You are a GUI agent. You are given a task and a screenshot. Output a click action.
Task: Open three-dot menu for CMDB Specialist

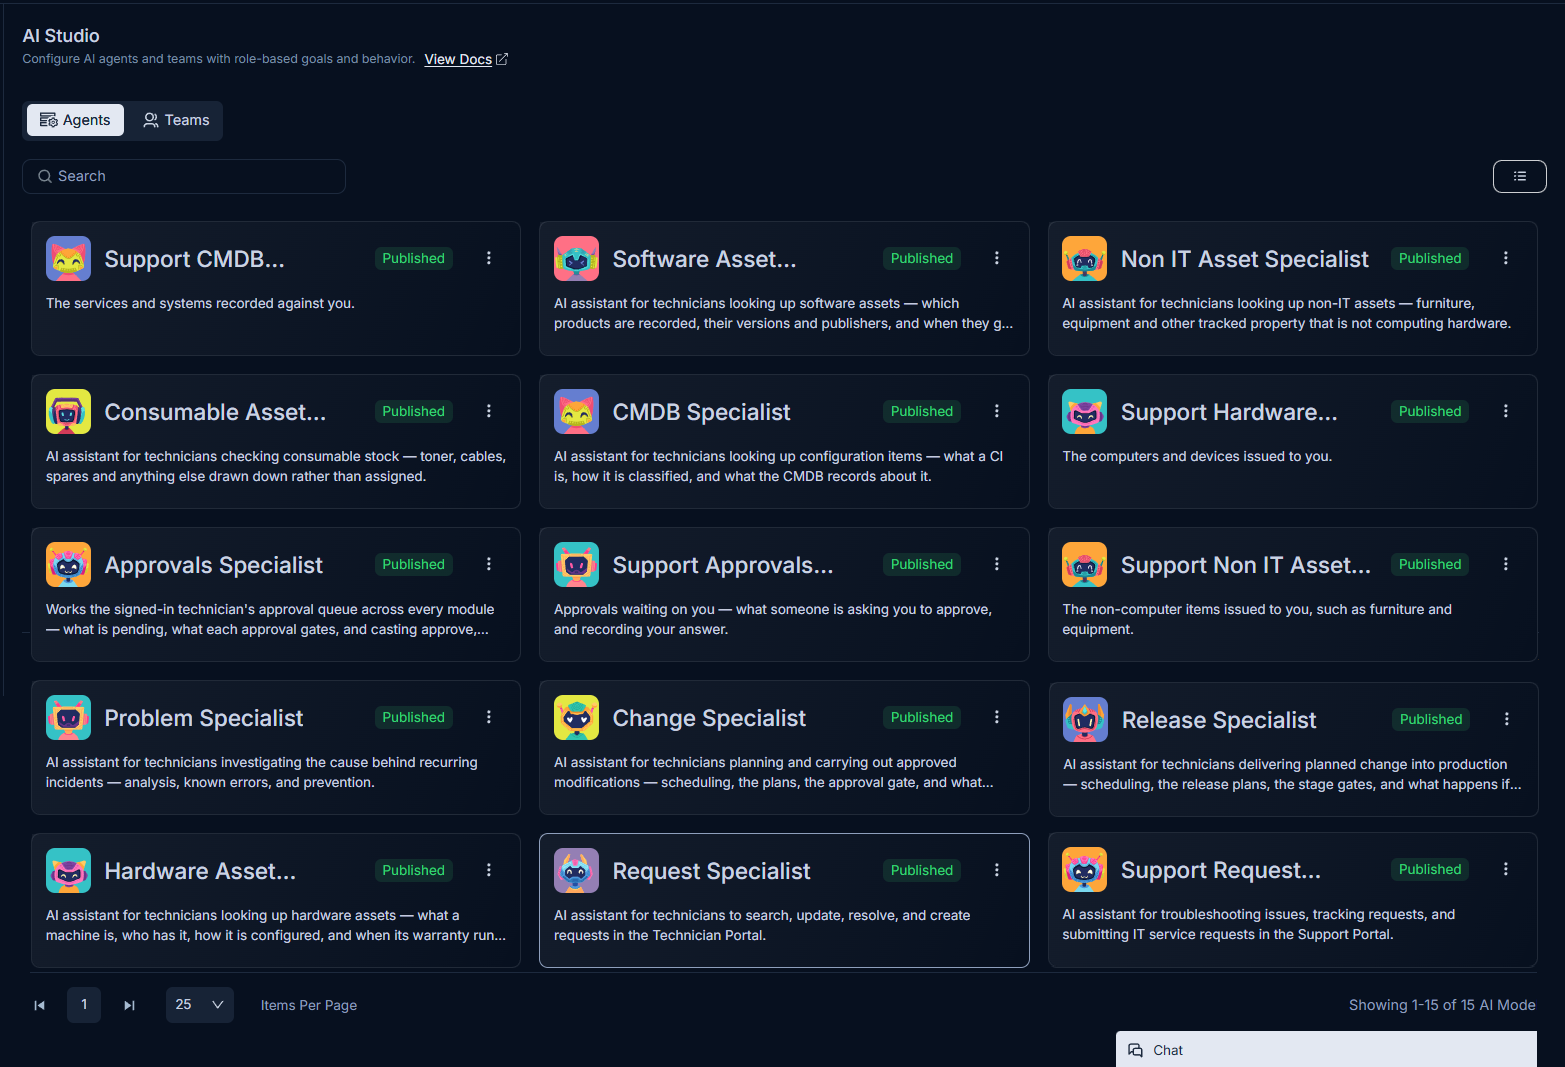coord(997,411)
